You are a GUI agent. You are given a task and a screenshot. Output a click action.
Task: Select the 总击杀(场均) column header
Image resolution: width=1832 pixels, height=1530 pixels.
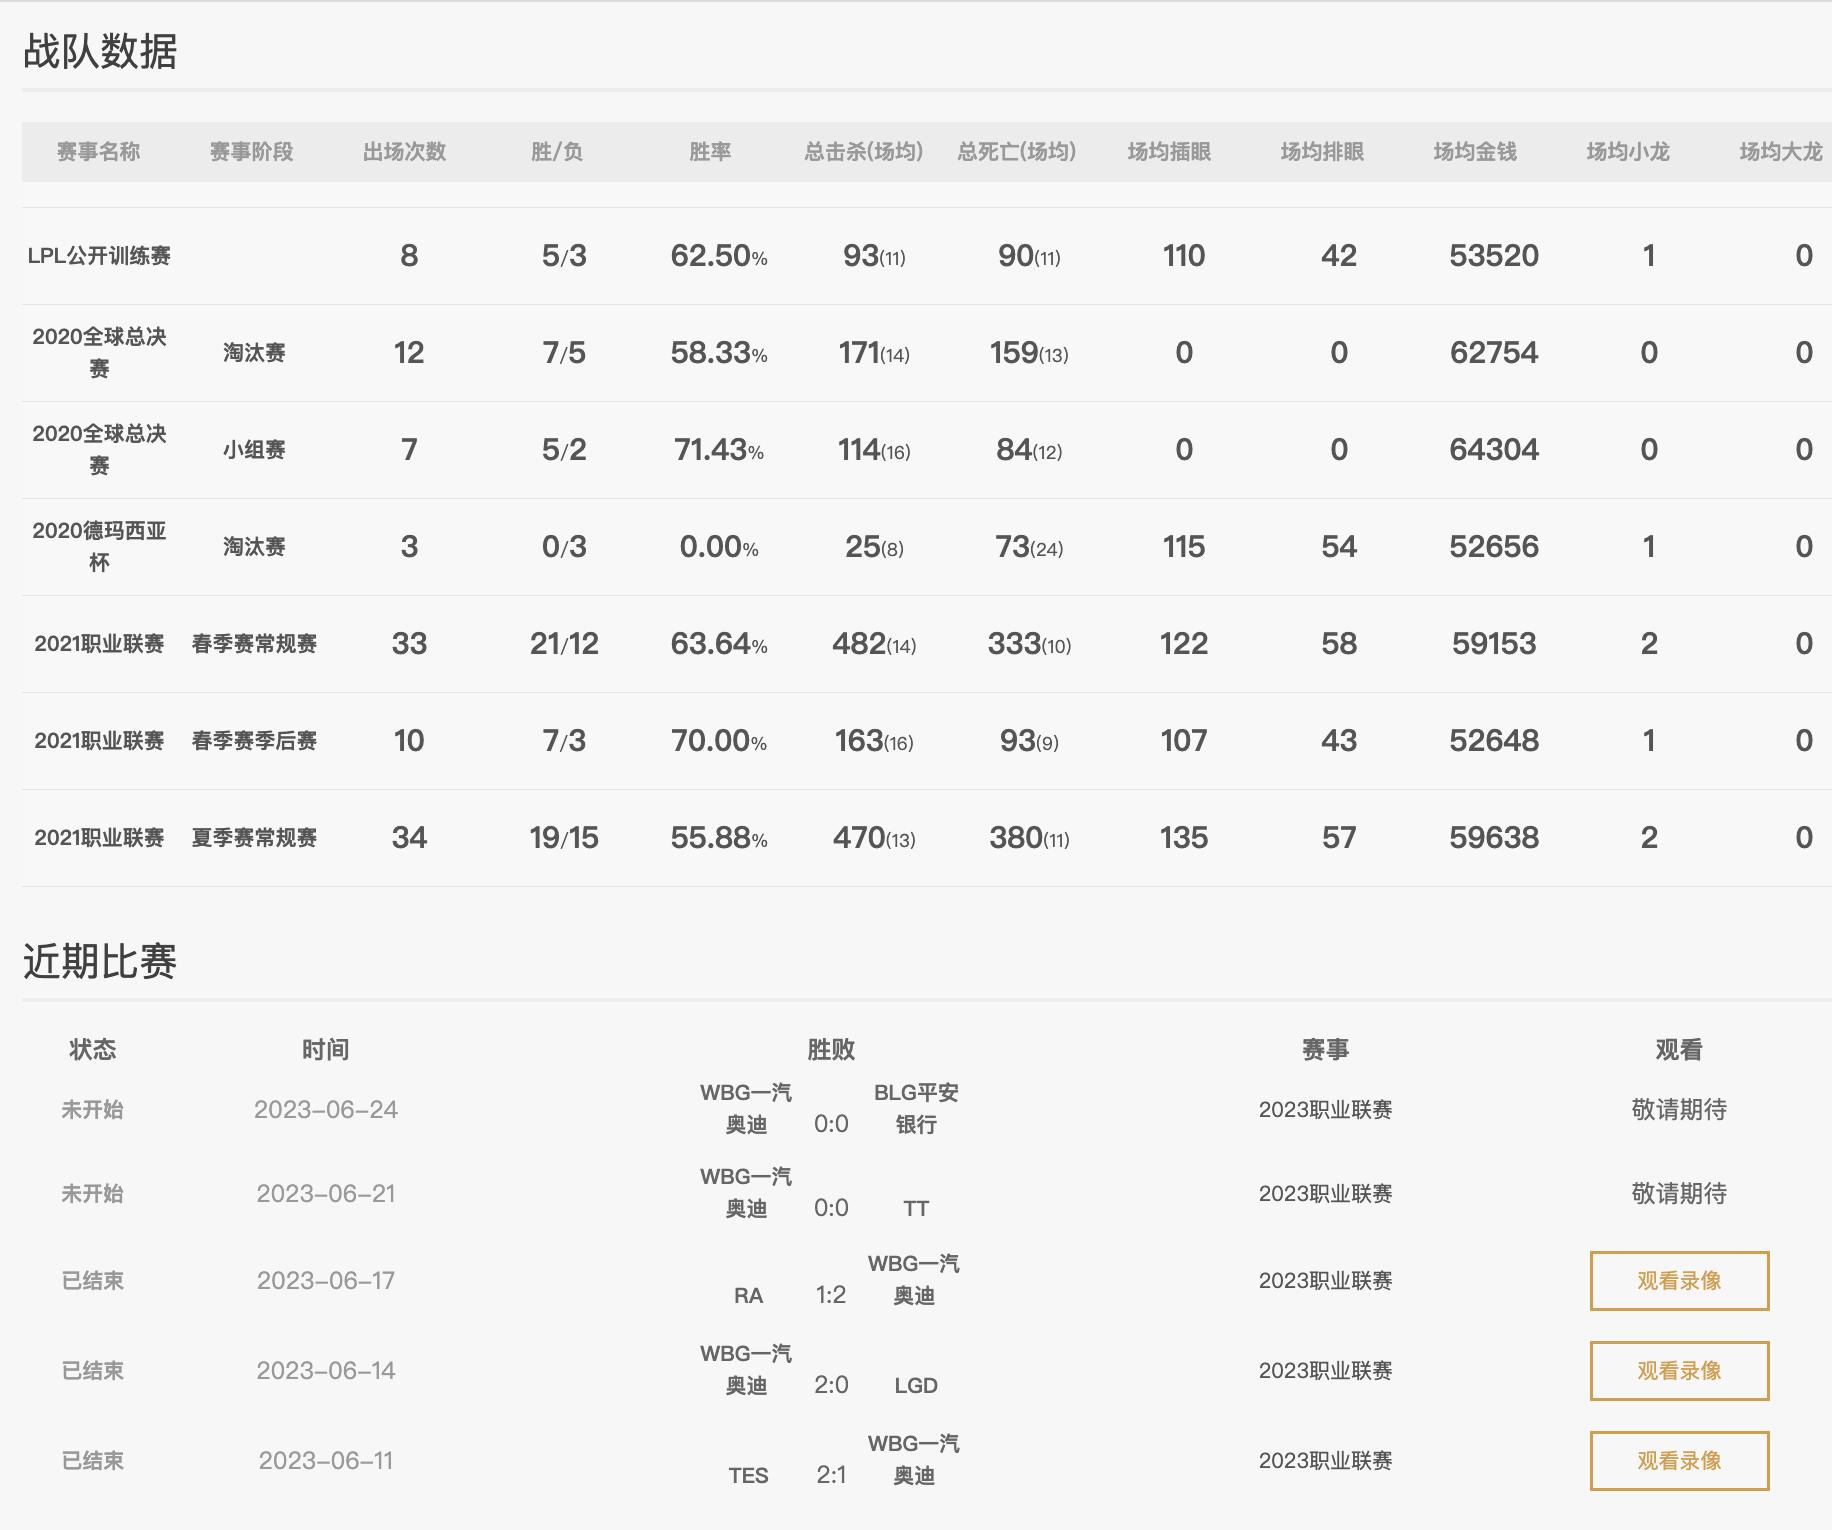tap(863, 152)
